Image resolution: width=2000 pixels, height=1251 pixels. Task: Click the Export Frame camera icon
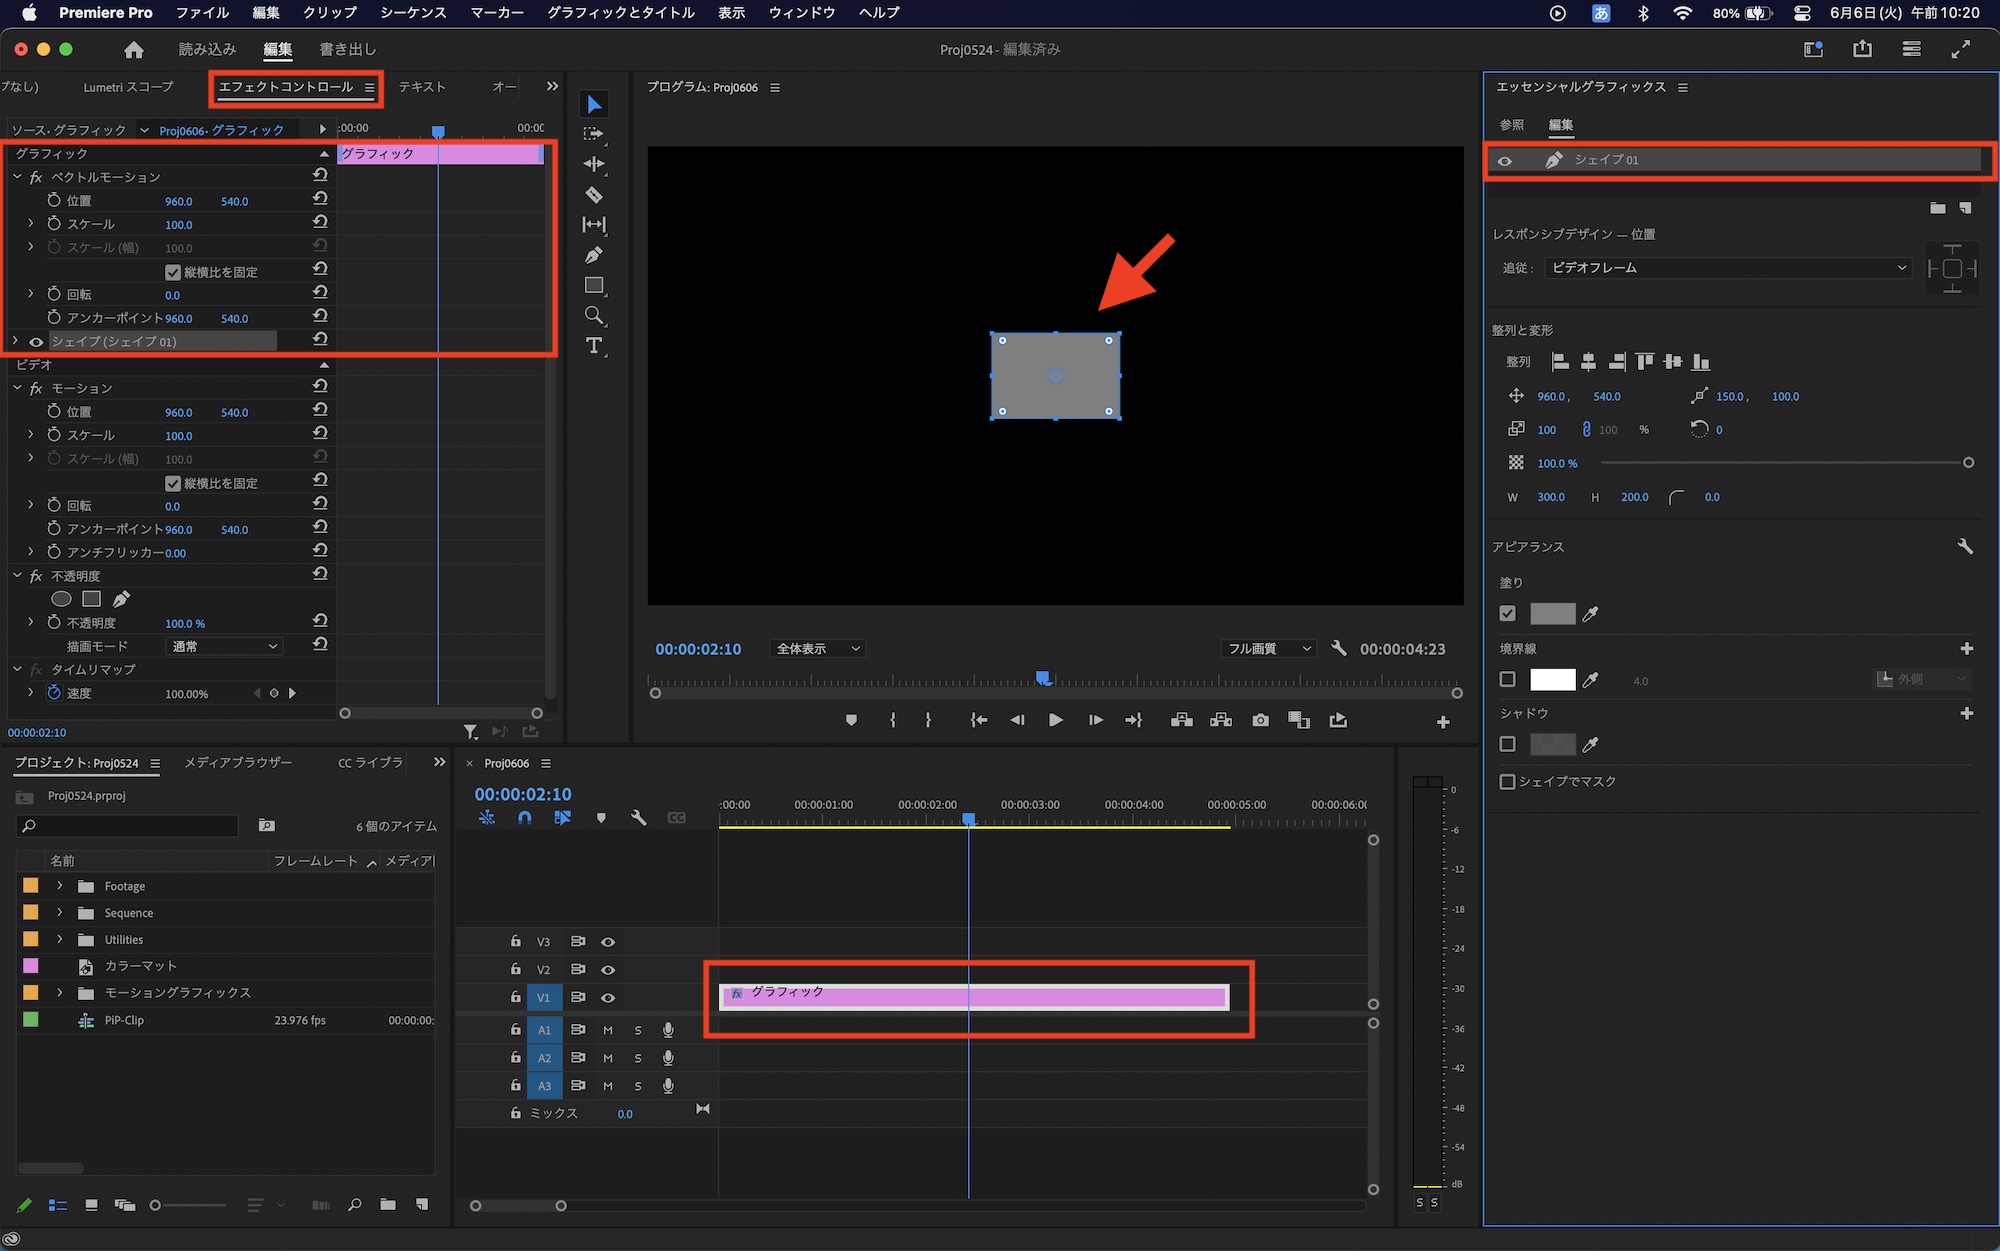(x=1260, y=720)
